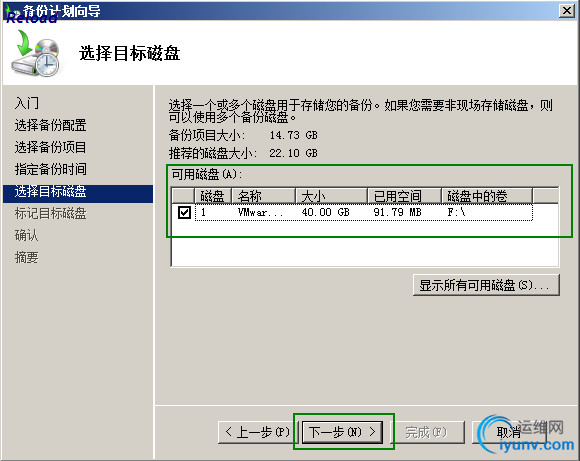Close the backup schedule wizard window
The width and height of the screenshot is (580, 461).
click(x=566, y=11)
